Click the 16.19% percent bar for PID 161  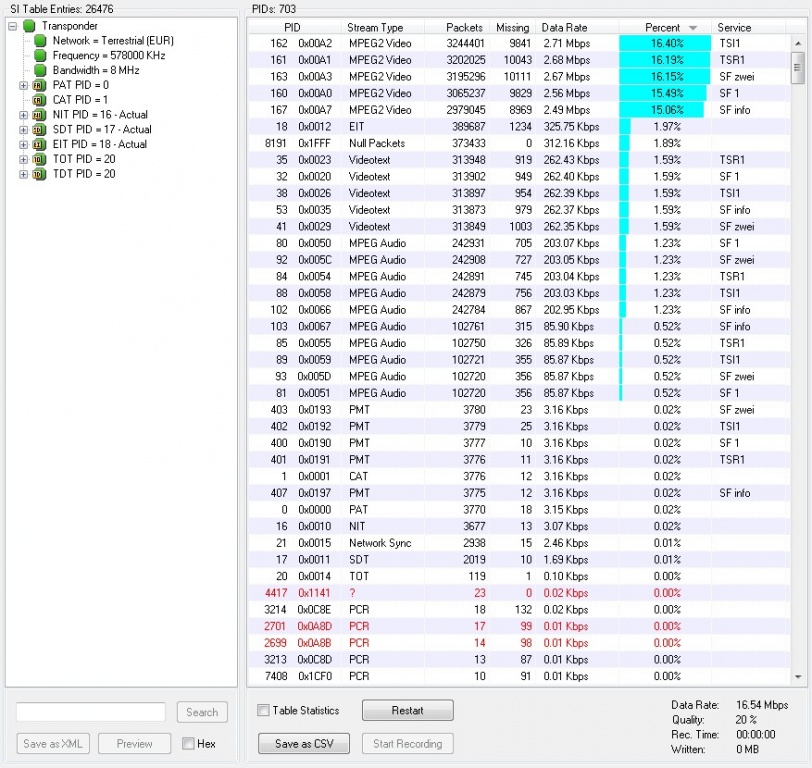[x=664, y=60]
